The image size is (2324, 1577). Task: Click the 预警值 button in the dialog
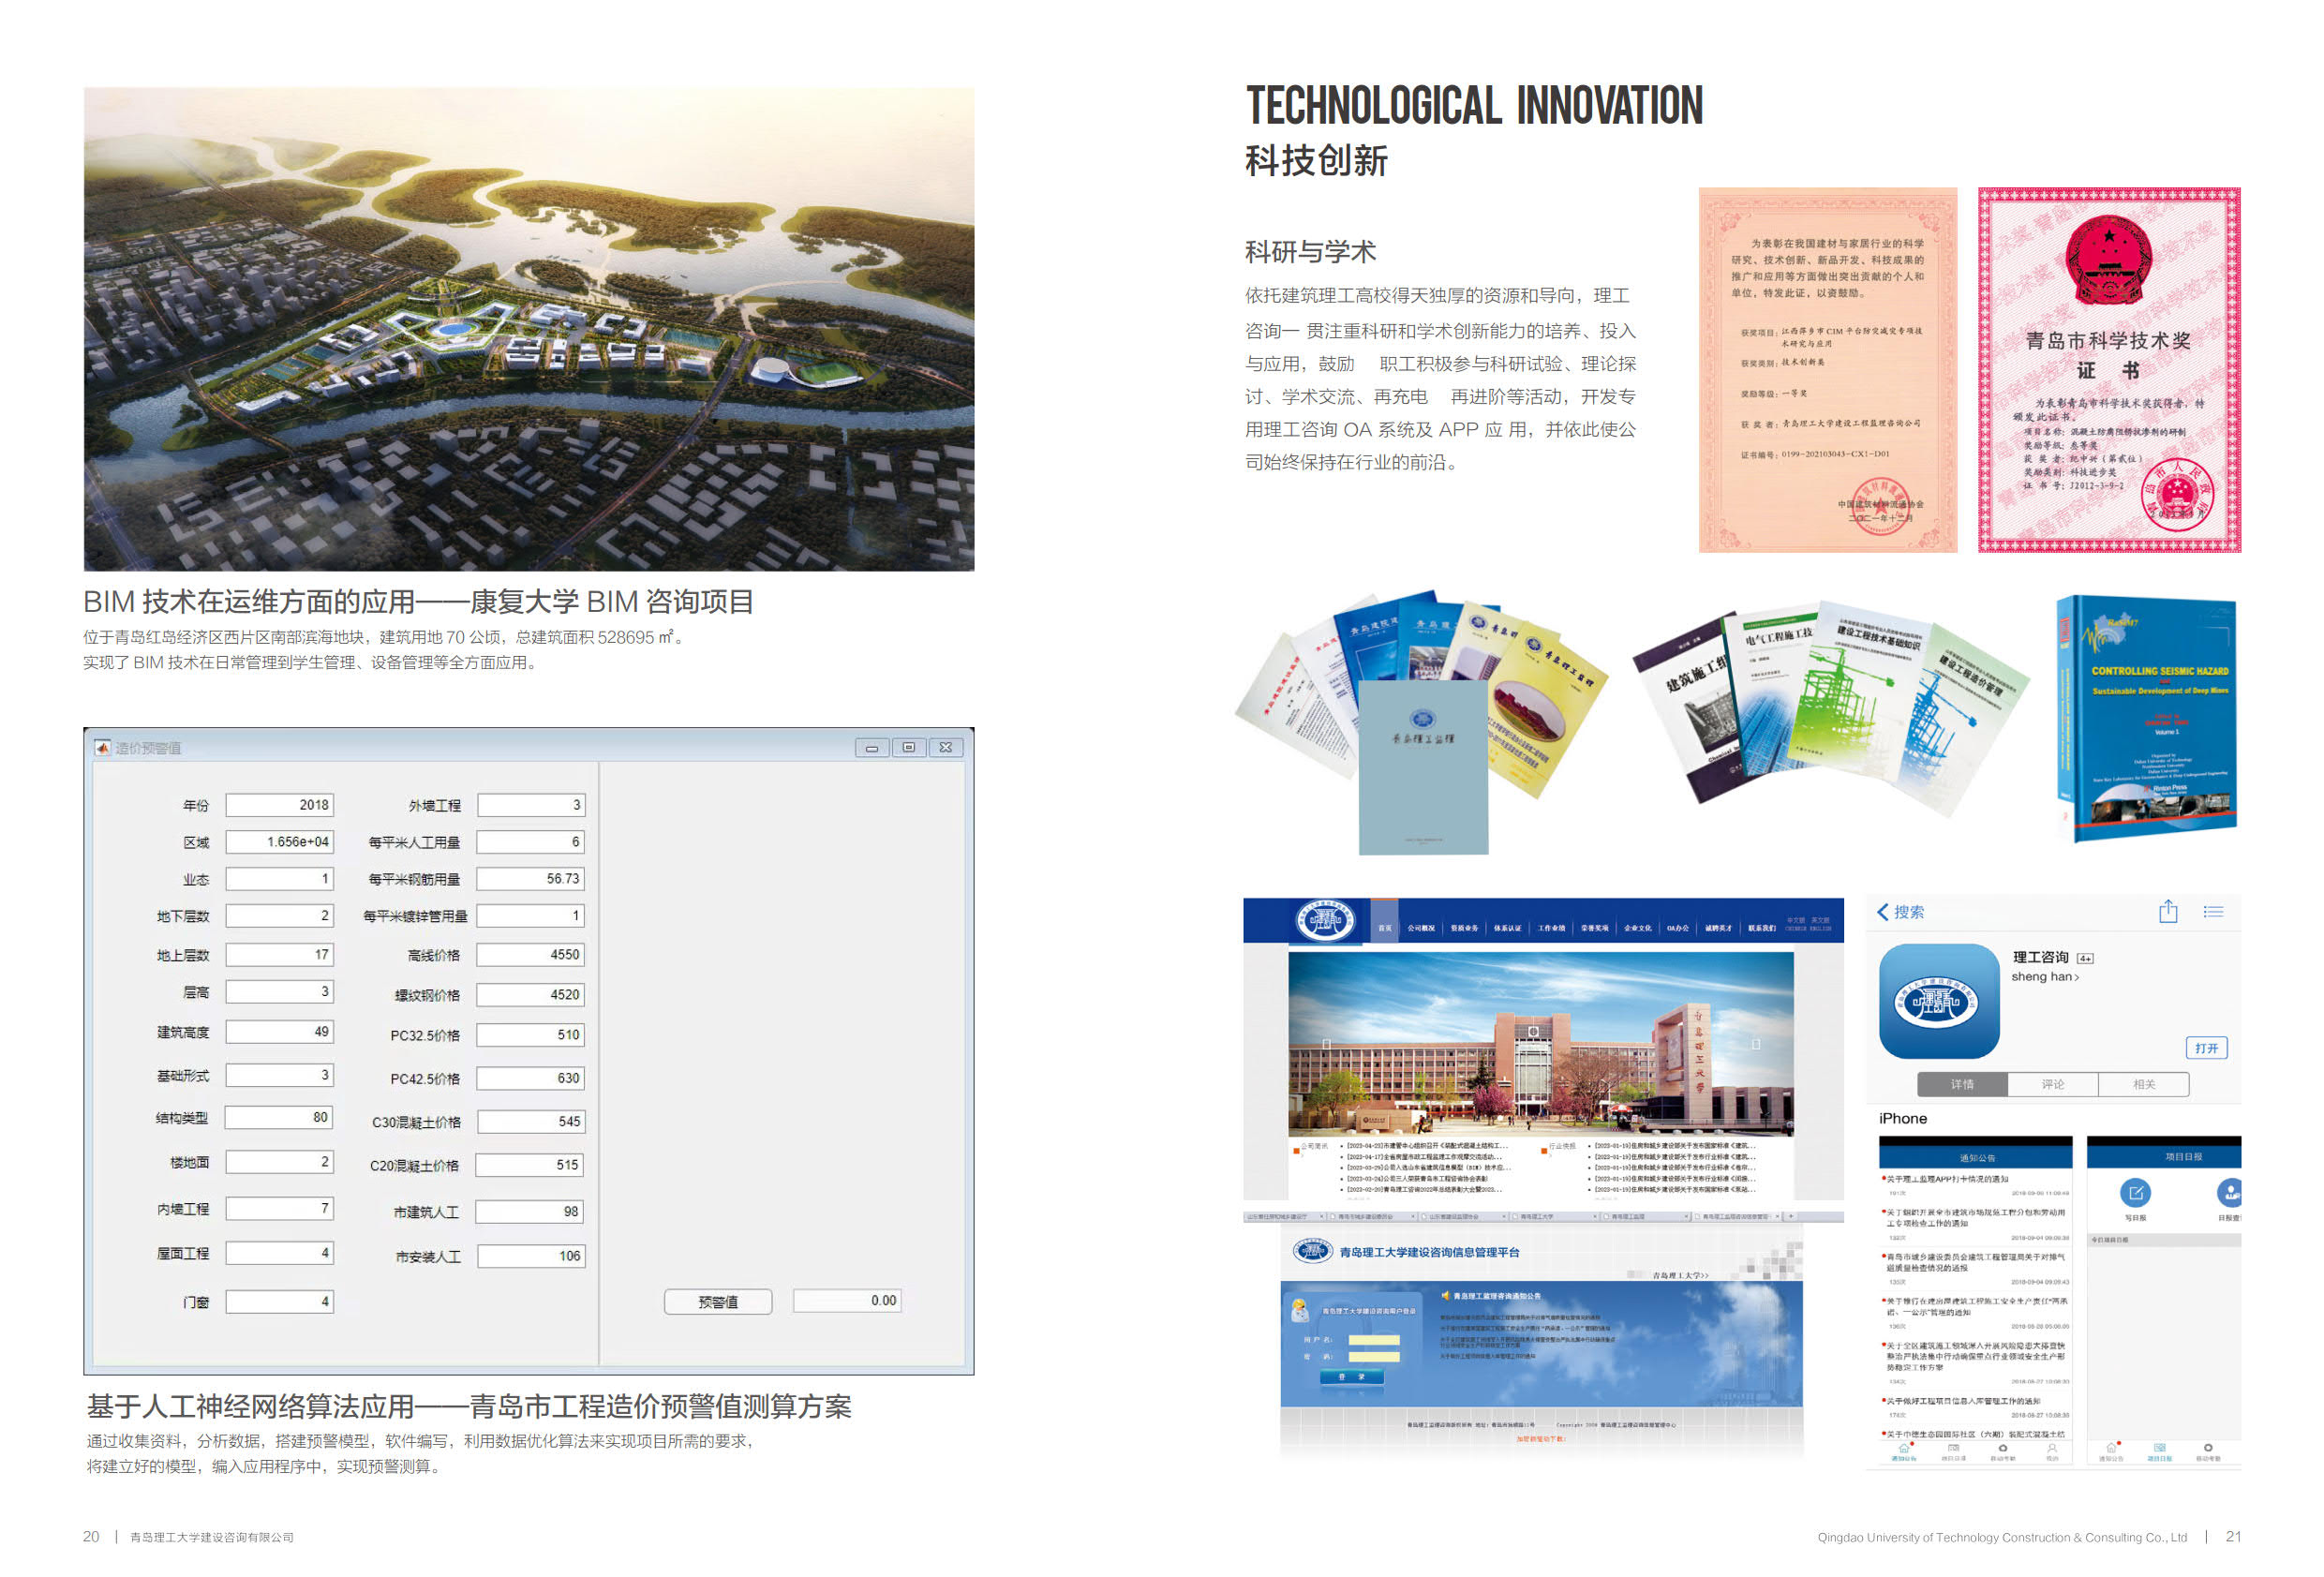click(718, 1302)
